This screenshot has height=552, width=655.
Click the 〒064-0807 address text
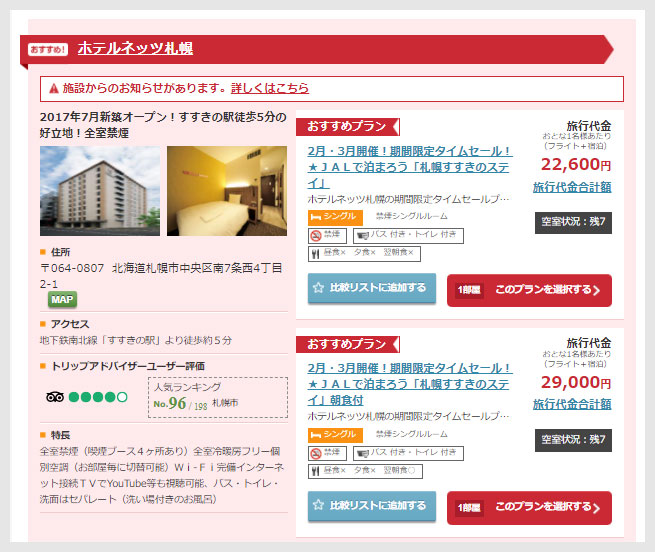pos(161,276)
